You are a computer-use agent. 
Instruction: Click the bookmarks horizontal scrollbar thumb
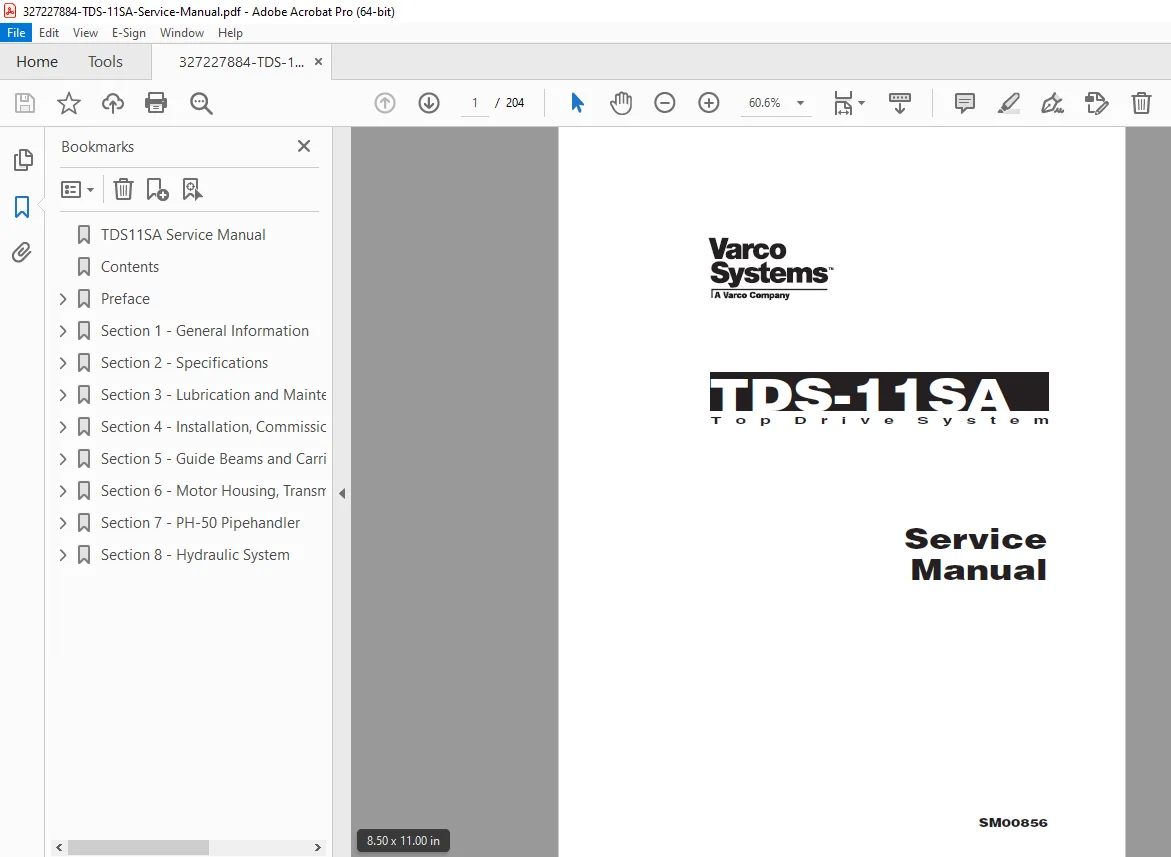pyautogui.click(x=138, y=847)
